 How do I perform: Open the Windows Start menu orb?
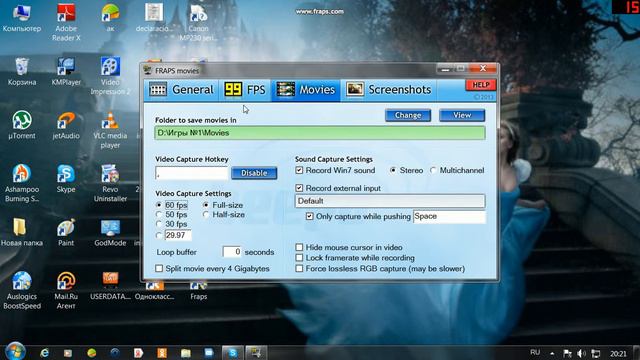pos(15,351)
